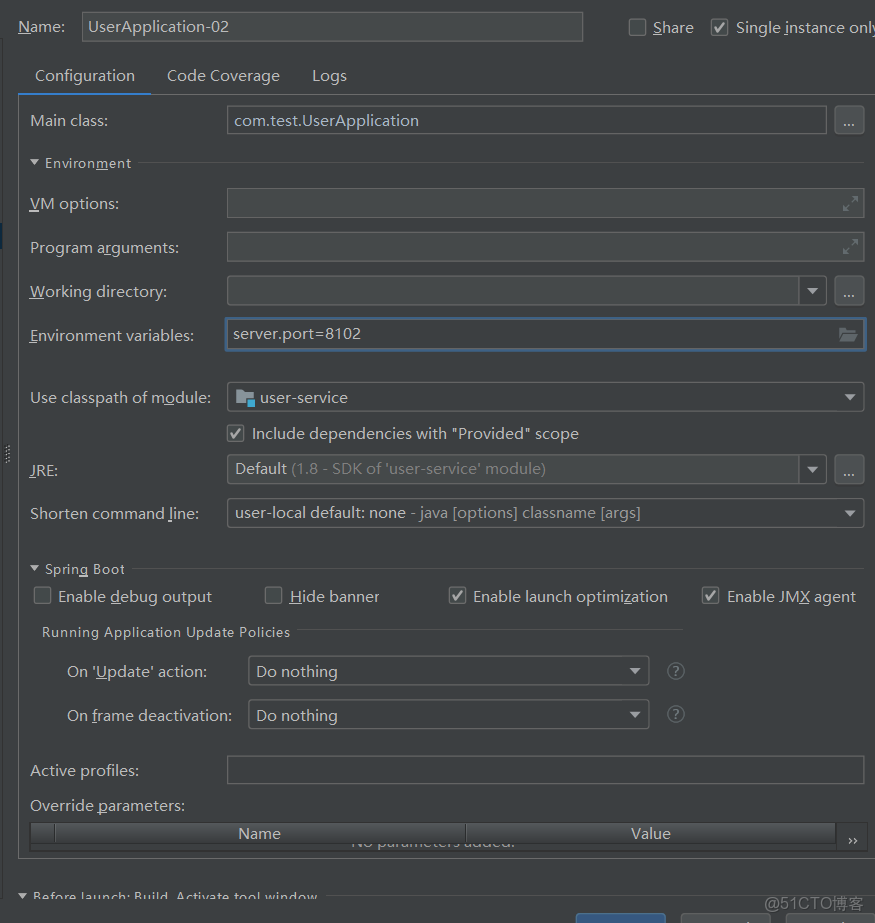This screenshot has width=875, height=923.
Task: Open the Use classpath of module dropdown
Action: [849, 397]
